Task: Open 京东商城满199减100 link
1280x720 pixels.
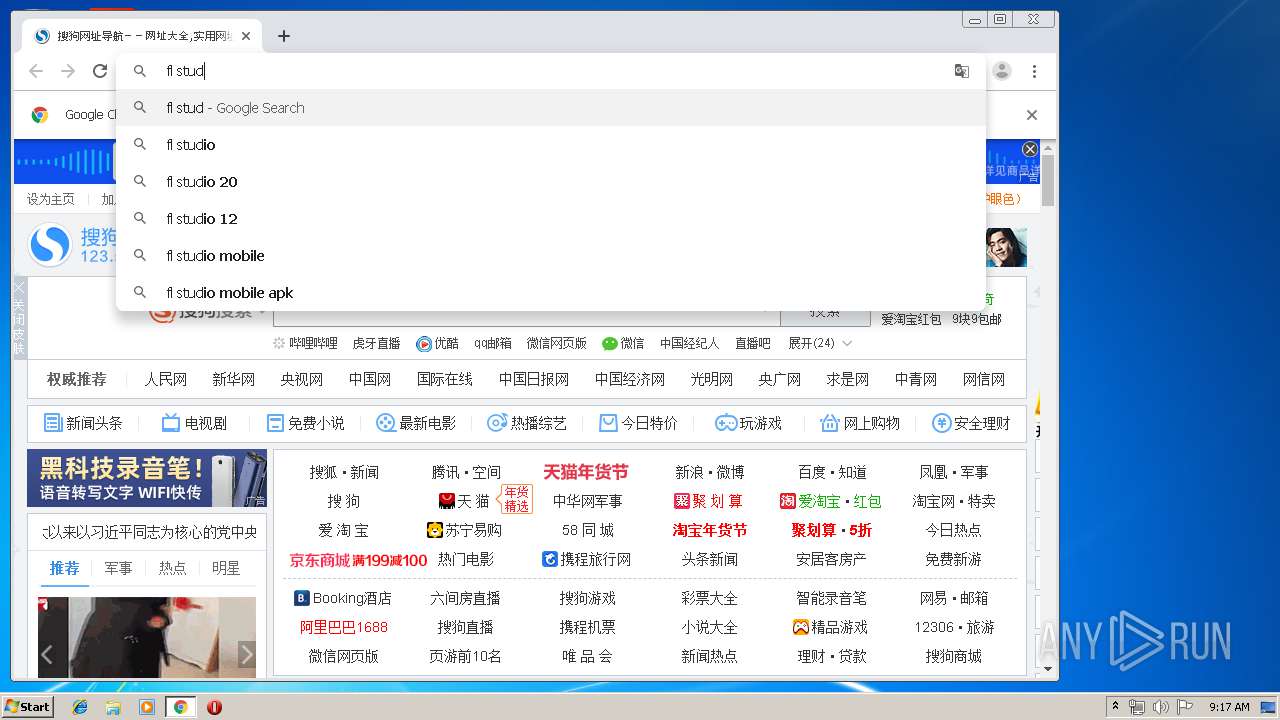Action: (x=358, y=560)
